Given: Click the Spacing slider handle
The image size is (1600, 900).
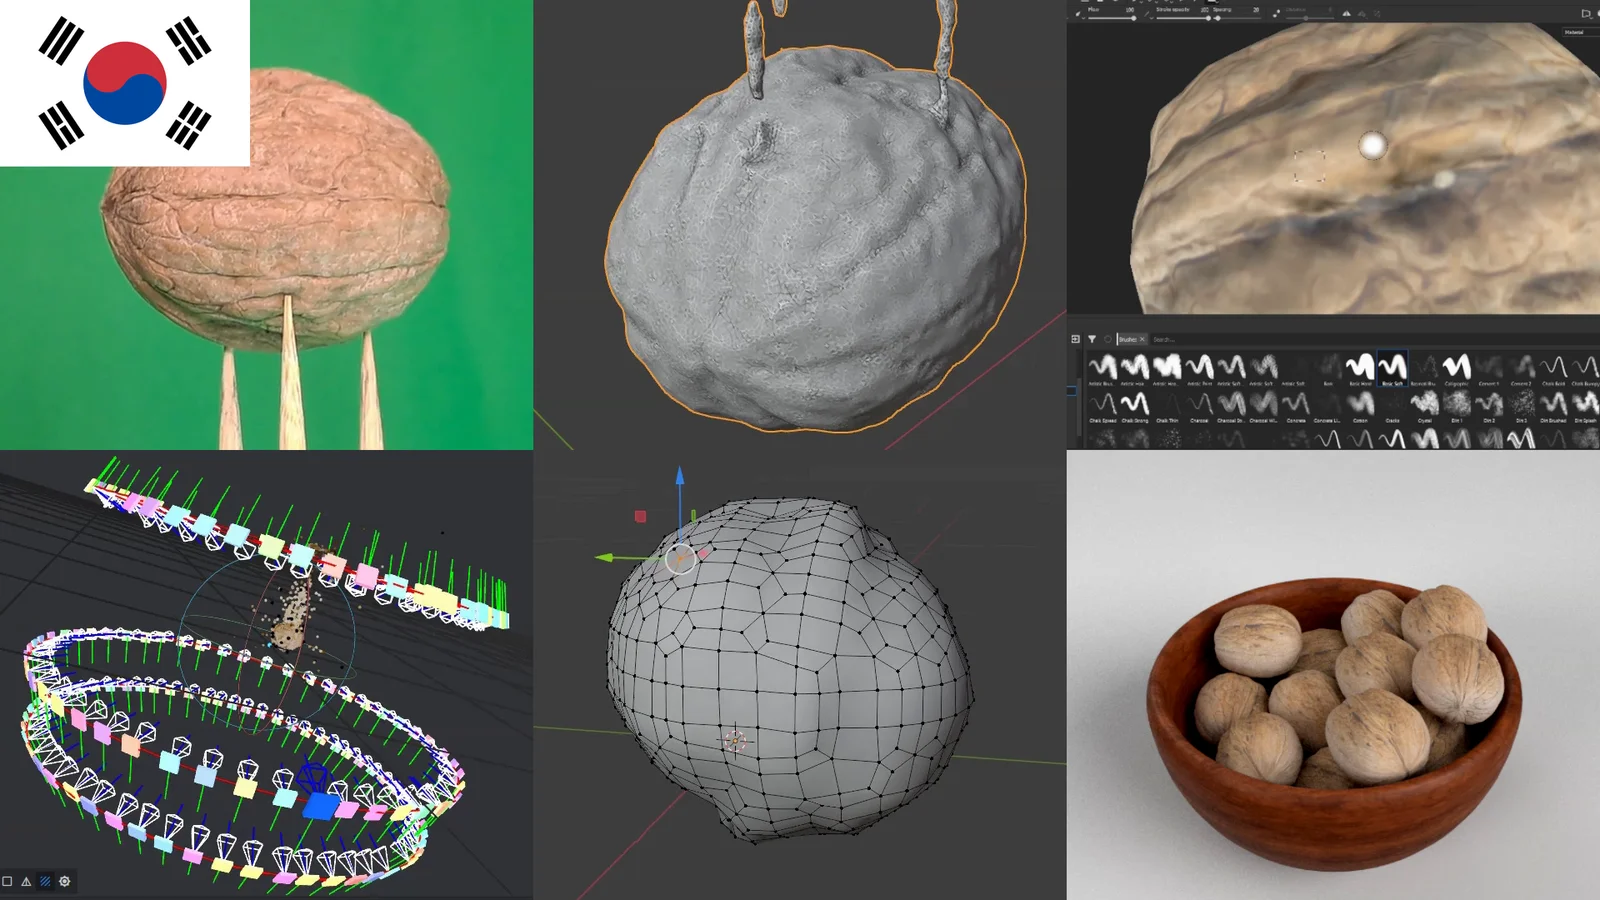Looking at the screenshot, I should click(1218, 18).
